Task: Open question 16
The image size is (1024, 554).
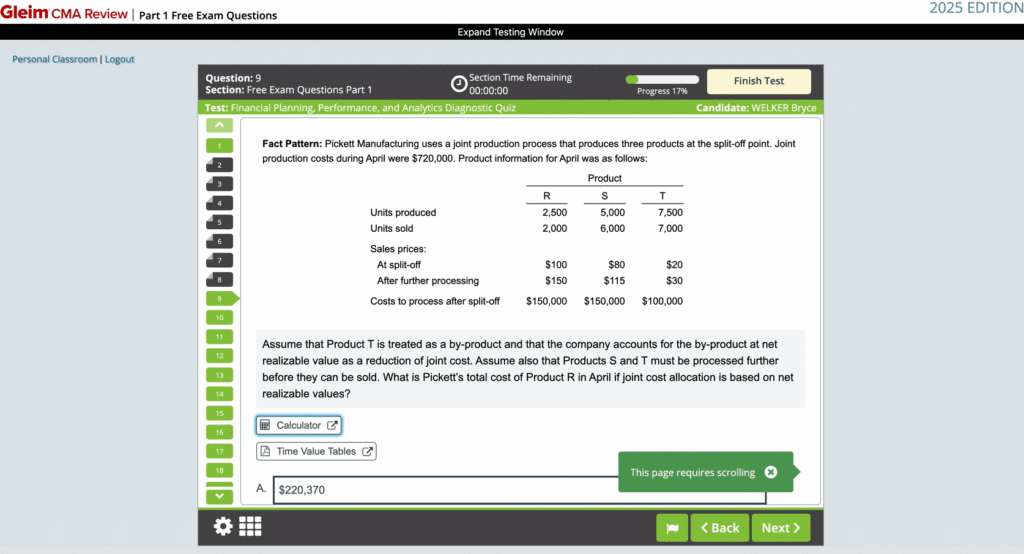Action: click(219, 432)
